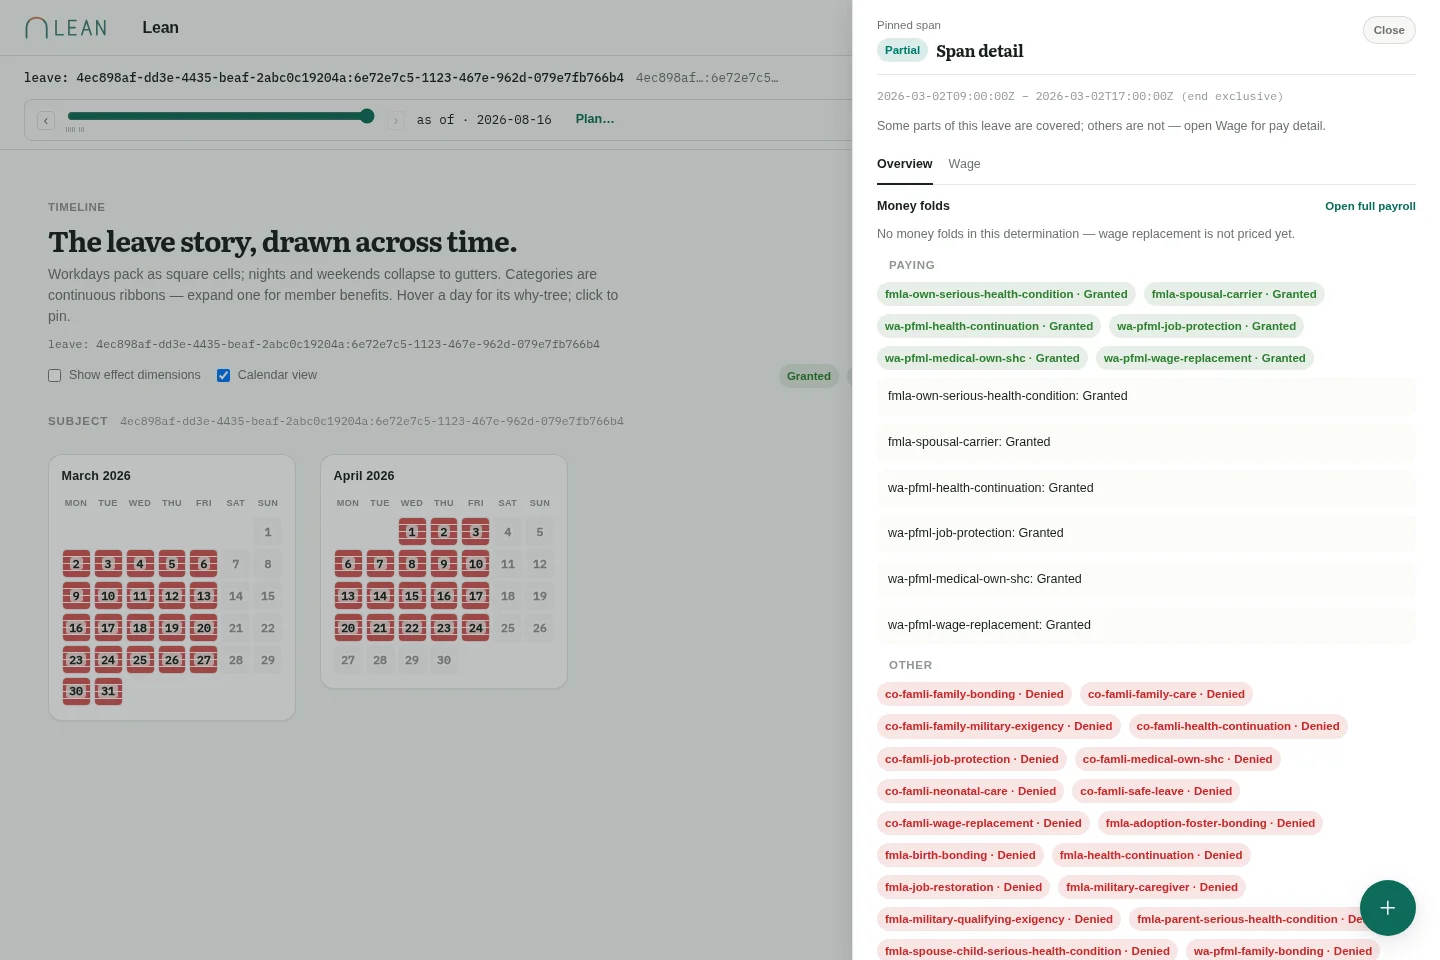Screen dimensions: 1440x960
Task: Expand the fmla-spousal-carrier: Granted row
Action: 1146,442
